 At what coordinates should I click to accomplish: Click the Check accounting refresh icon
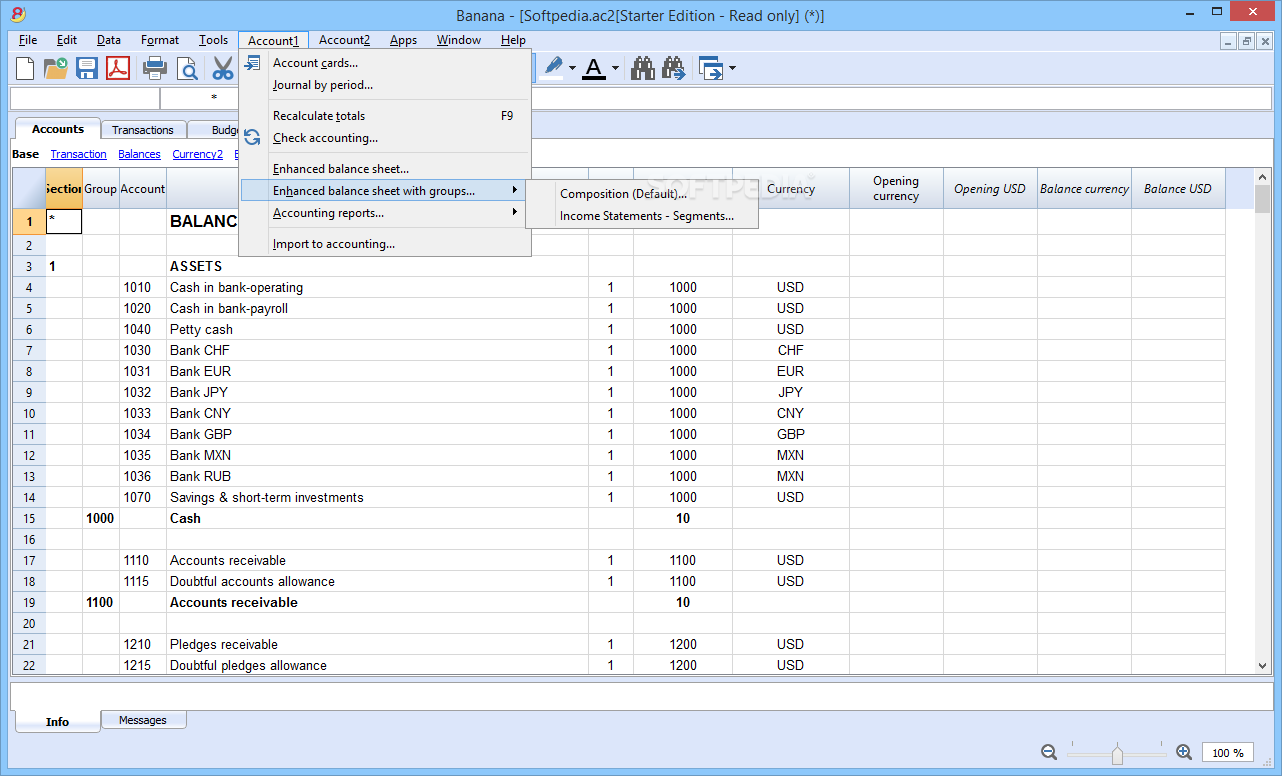point(253,138)
